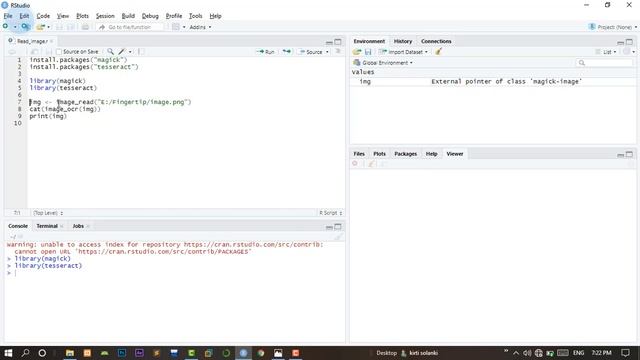
Task: Maximize the Viewer pane
Action: [629, 154]
